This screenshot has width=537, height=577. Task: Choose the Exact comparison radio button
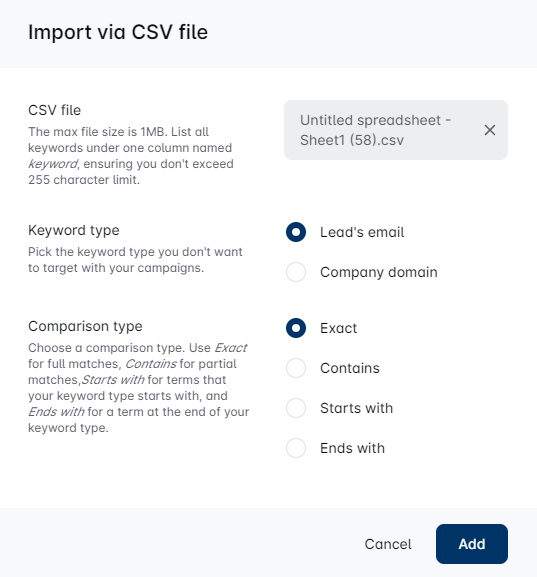coord(296,328)
